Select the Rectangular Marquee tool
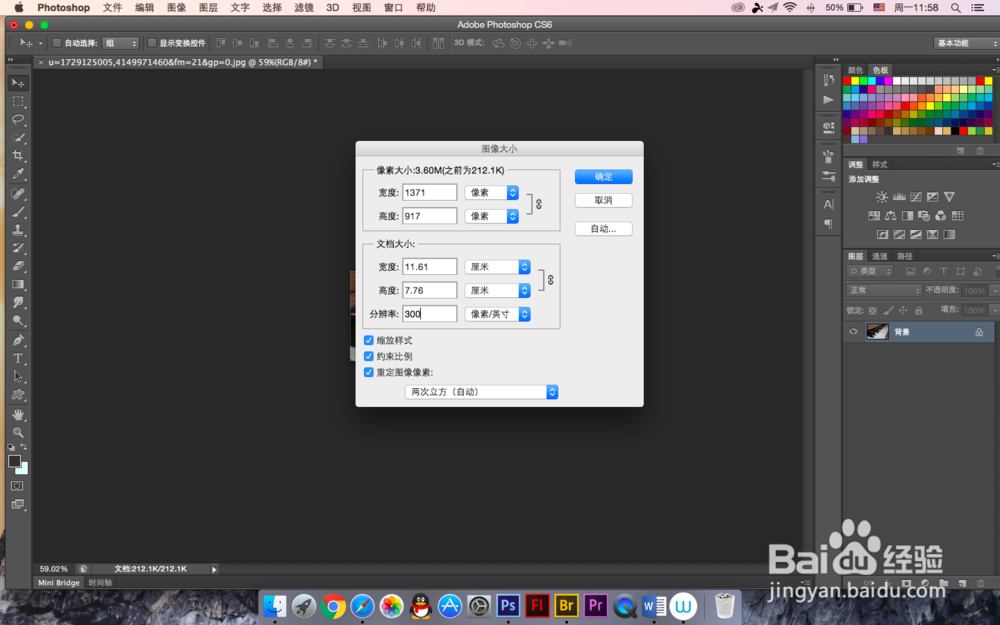Screen dimensions: 1000x625 click(18, 101)
